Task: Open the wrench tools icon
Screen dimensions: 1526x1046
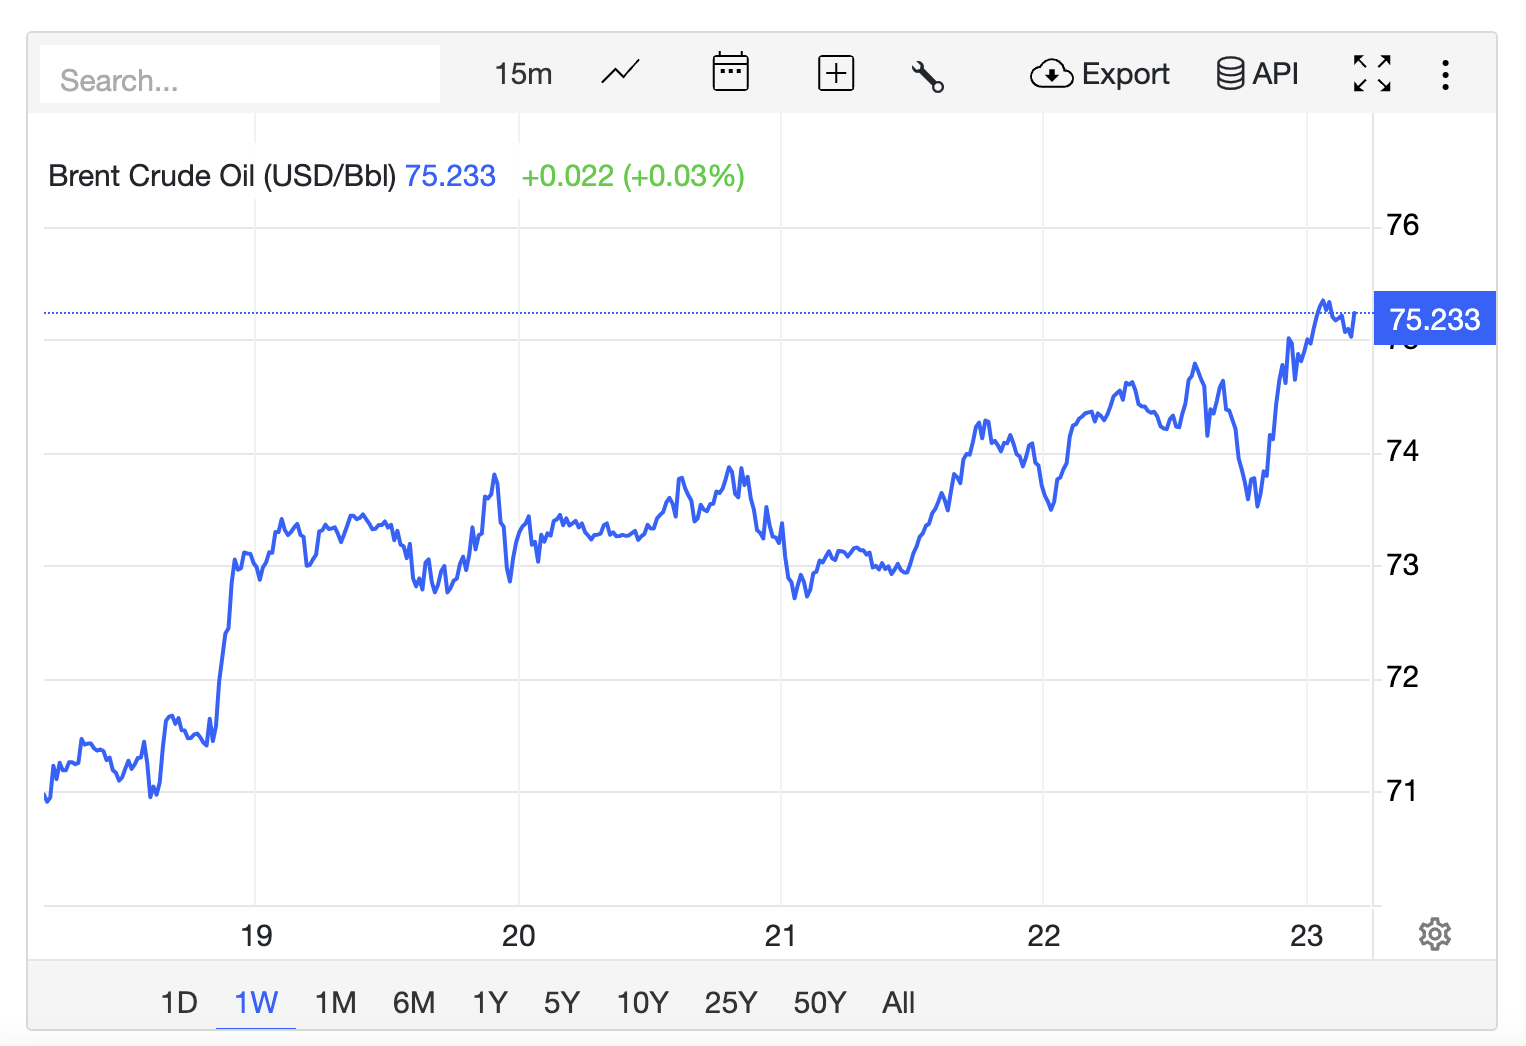Action: (x=927, y=76)
